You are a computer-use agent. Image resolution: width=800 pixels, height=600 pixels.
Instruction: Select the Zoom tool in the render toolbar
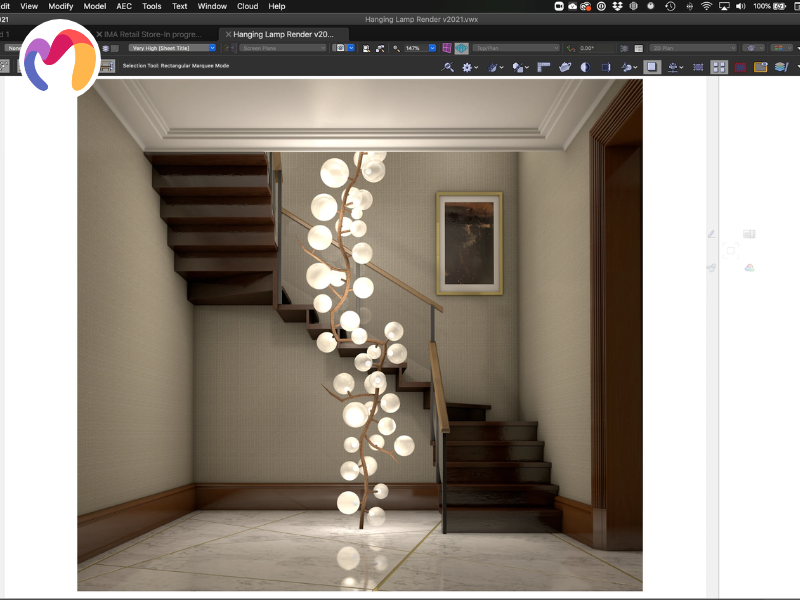click(x=448, y=67)
